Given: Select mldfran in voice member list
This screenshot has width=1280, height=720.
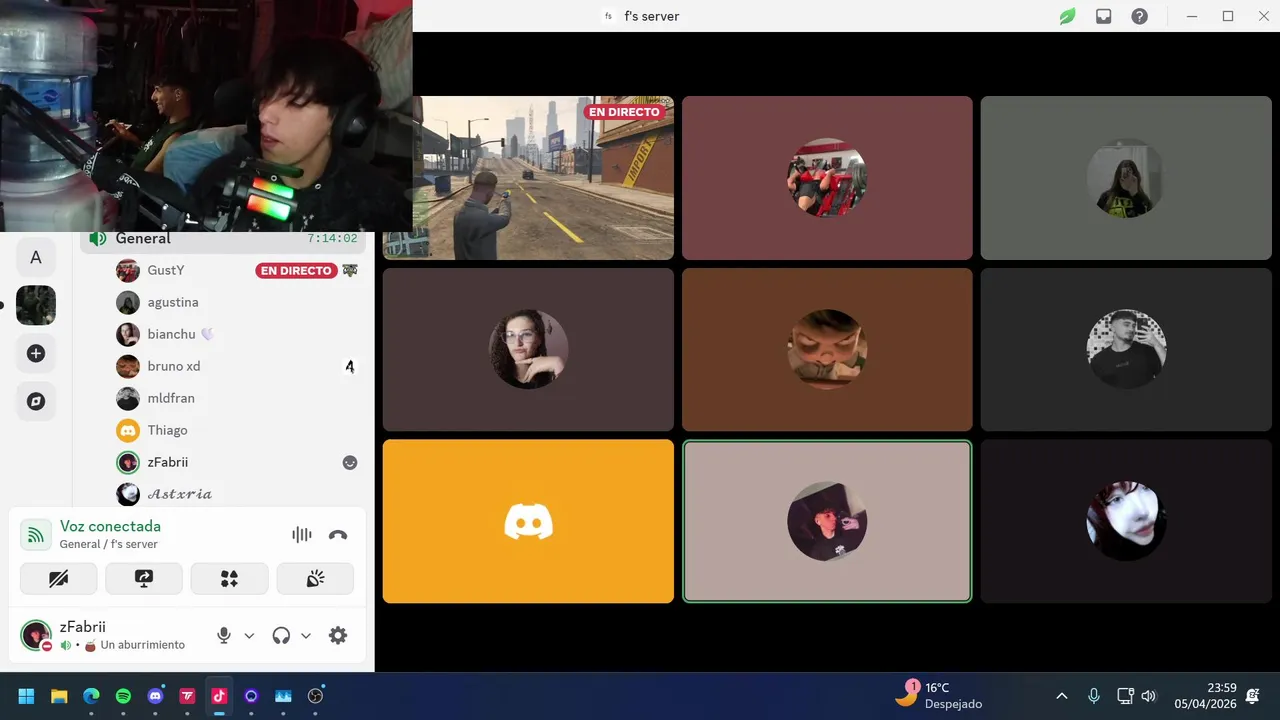Looking at the screenshot, I should [x=237, y=398].
